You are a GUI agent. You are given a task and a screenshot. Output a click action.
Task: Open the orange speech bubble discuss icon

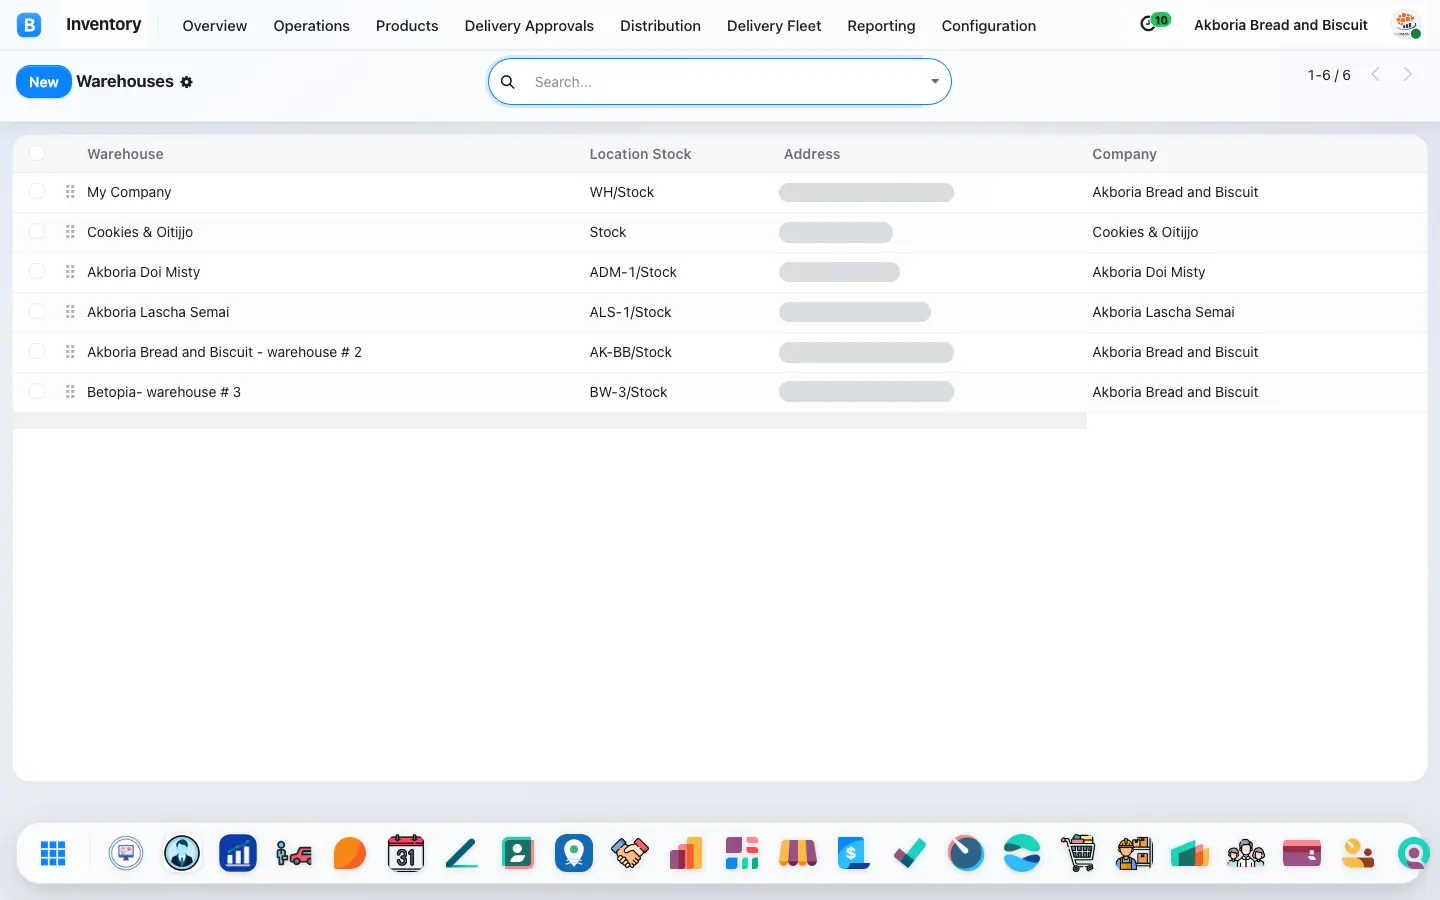click(x=350, y=853)
